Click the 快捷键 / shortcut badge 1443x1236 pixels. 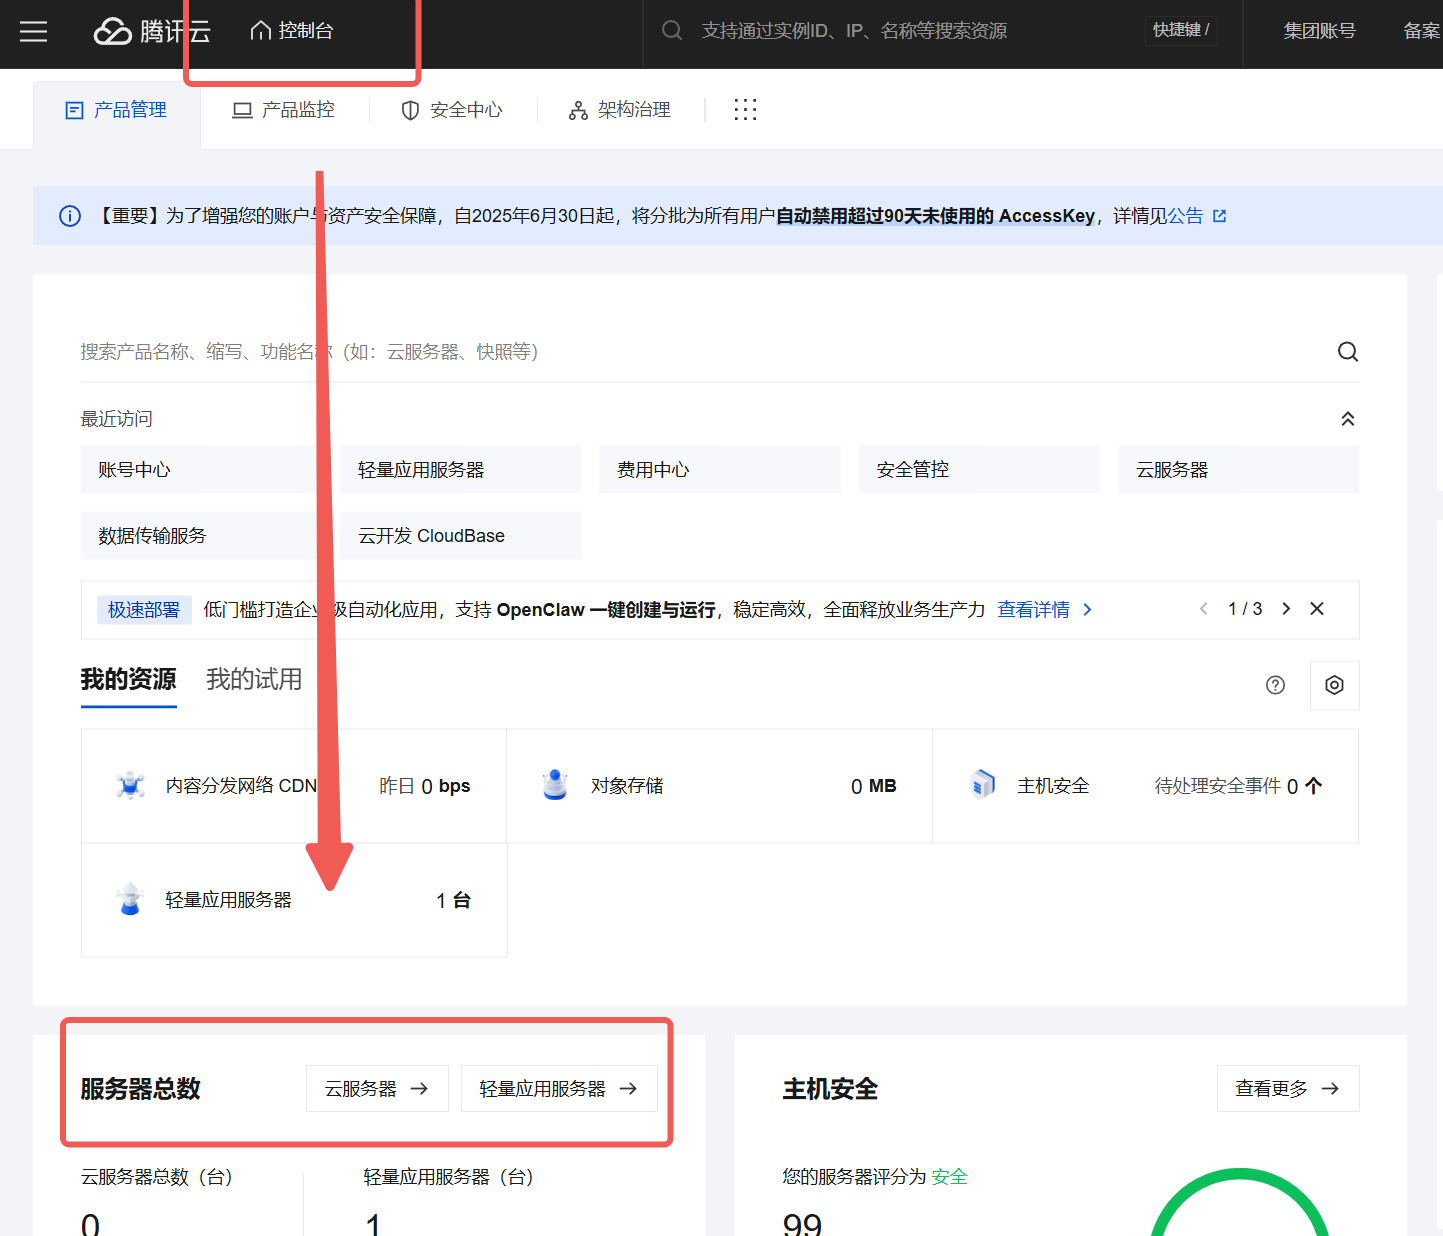(x=1181, y=30)
